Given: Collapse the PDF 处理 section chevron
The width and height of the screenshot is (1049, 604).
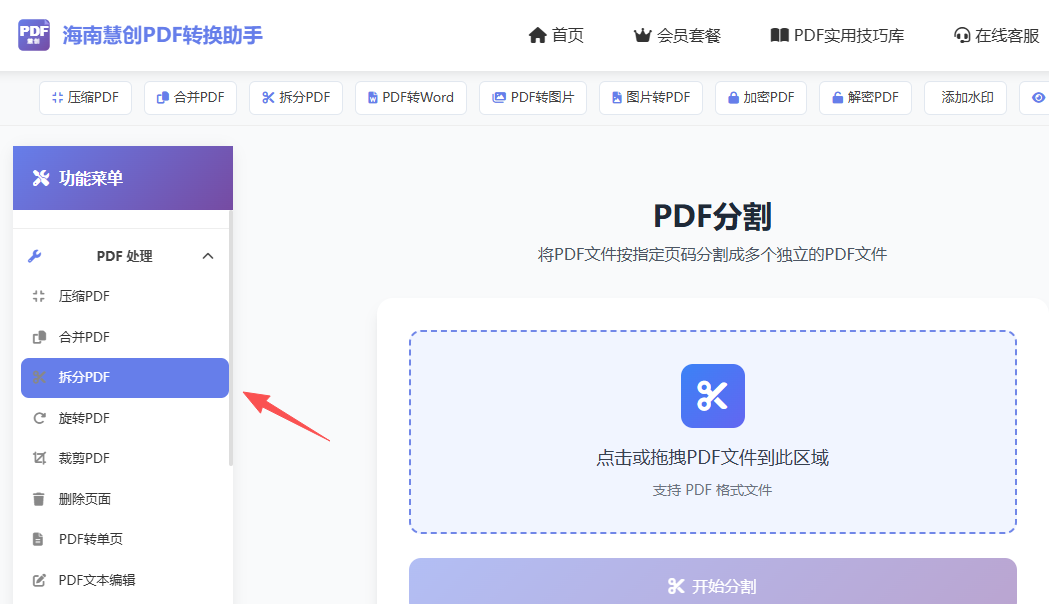Looking at the screenshot, I should [208, 256].
